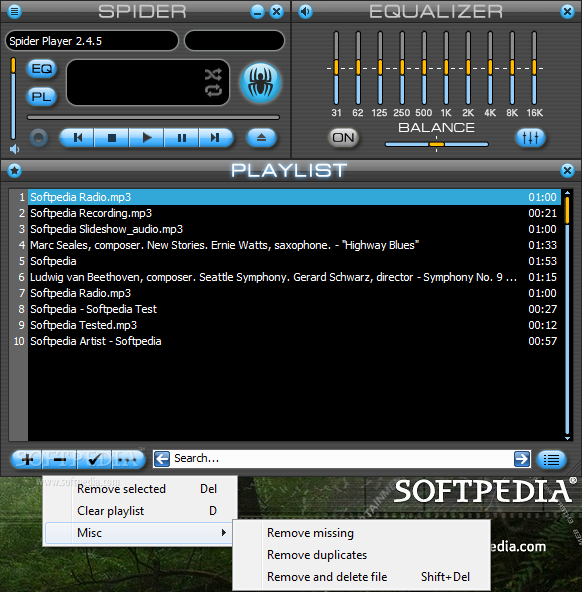This screenshot has width=582, height=592.
Task: Open the playlist select checkmark menu
Action: point(94,459)
